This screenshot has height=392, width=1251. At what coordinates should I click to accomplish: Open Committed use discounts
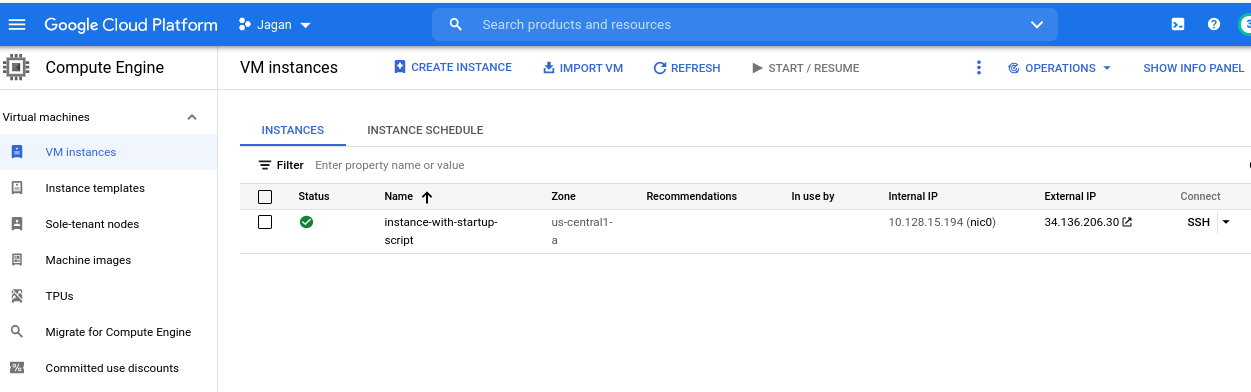pyautogui.click(x=112, y=368)
